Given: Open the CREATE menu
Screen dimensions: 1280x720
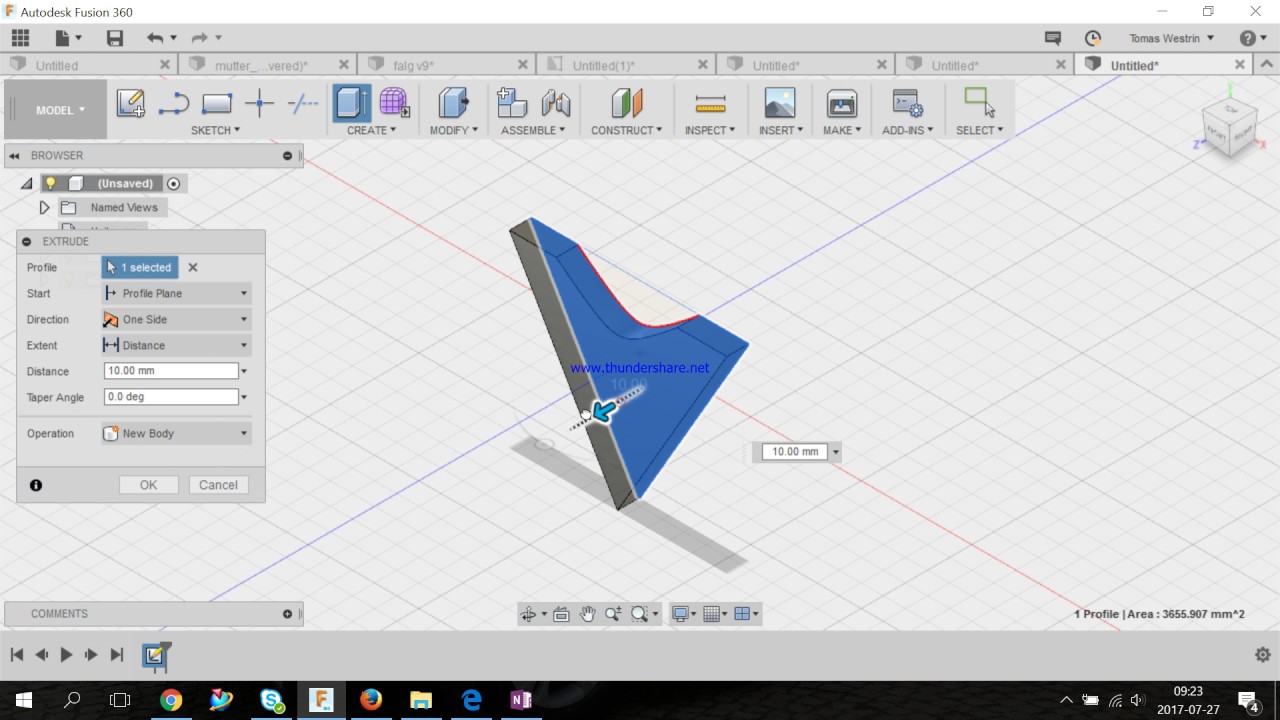Looking at the screenshot, I should [x=371, y=130].
